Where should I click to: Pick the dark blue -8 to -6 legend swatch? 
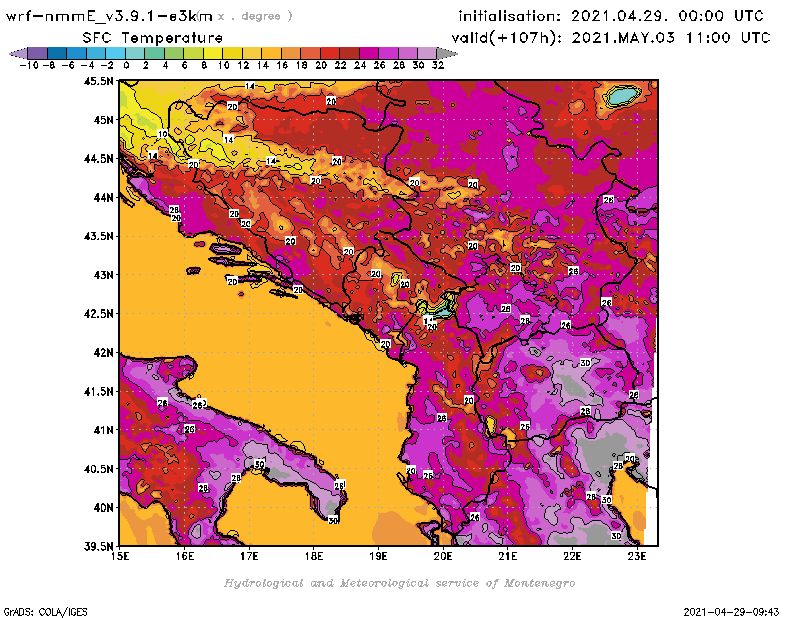[x=57, y=53]
